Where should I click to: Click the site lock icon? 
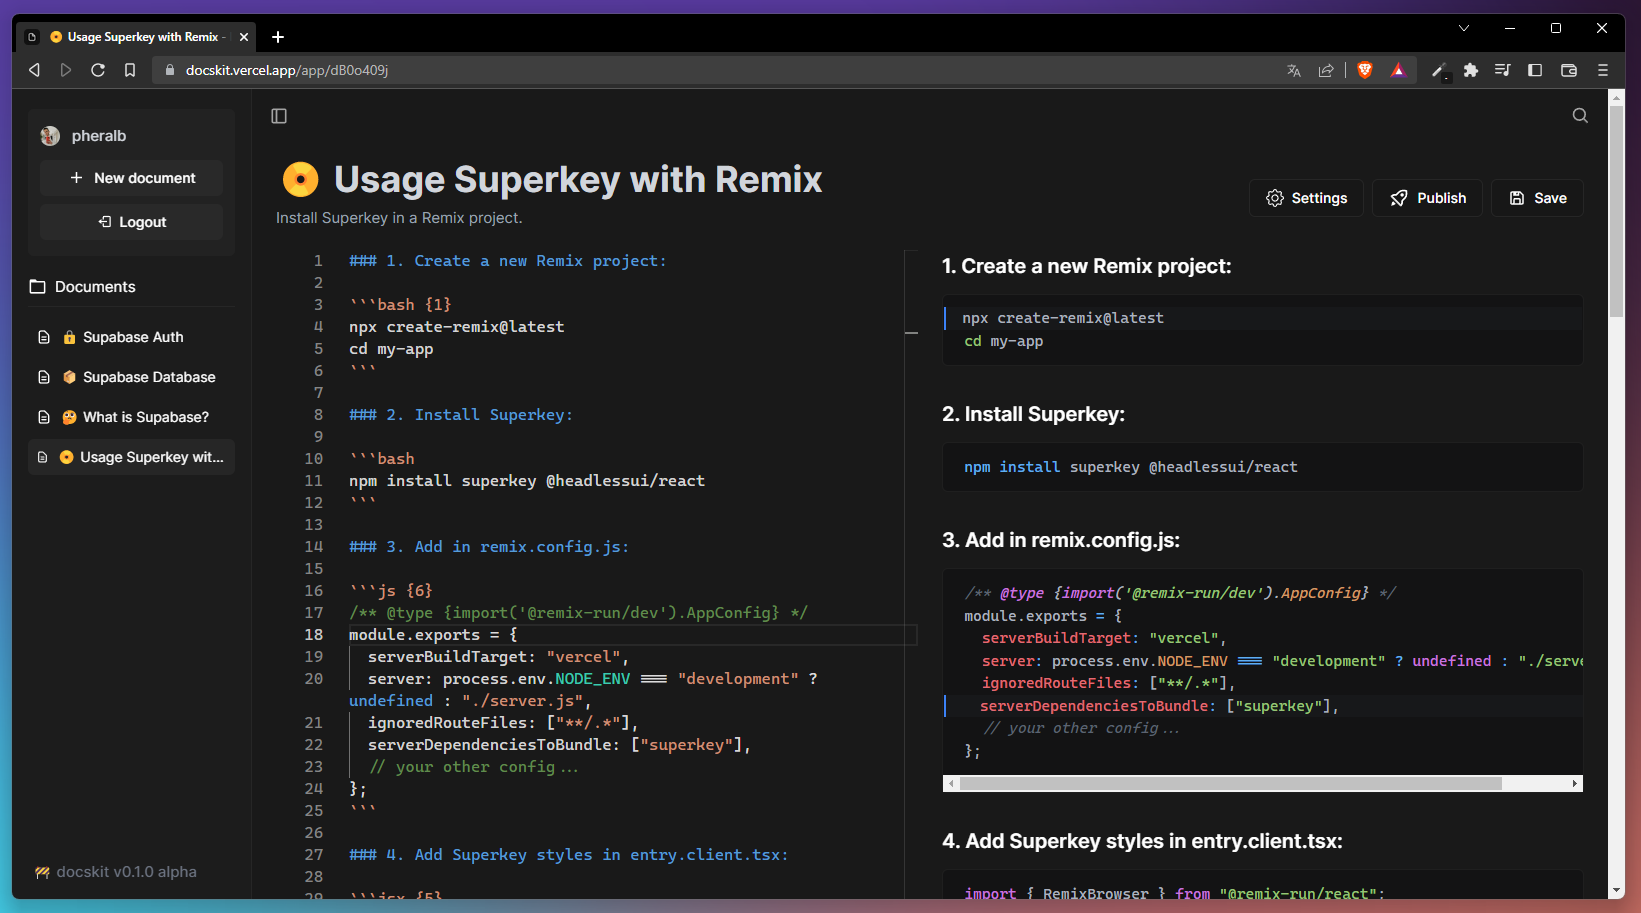[169, 70]
